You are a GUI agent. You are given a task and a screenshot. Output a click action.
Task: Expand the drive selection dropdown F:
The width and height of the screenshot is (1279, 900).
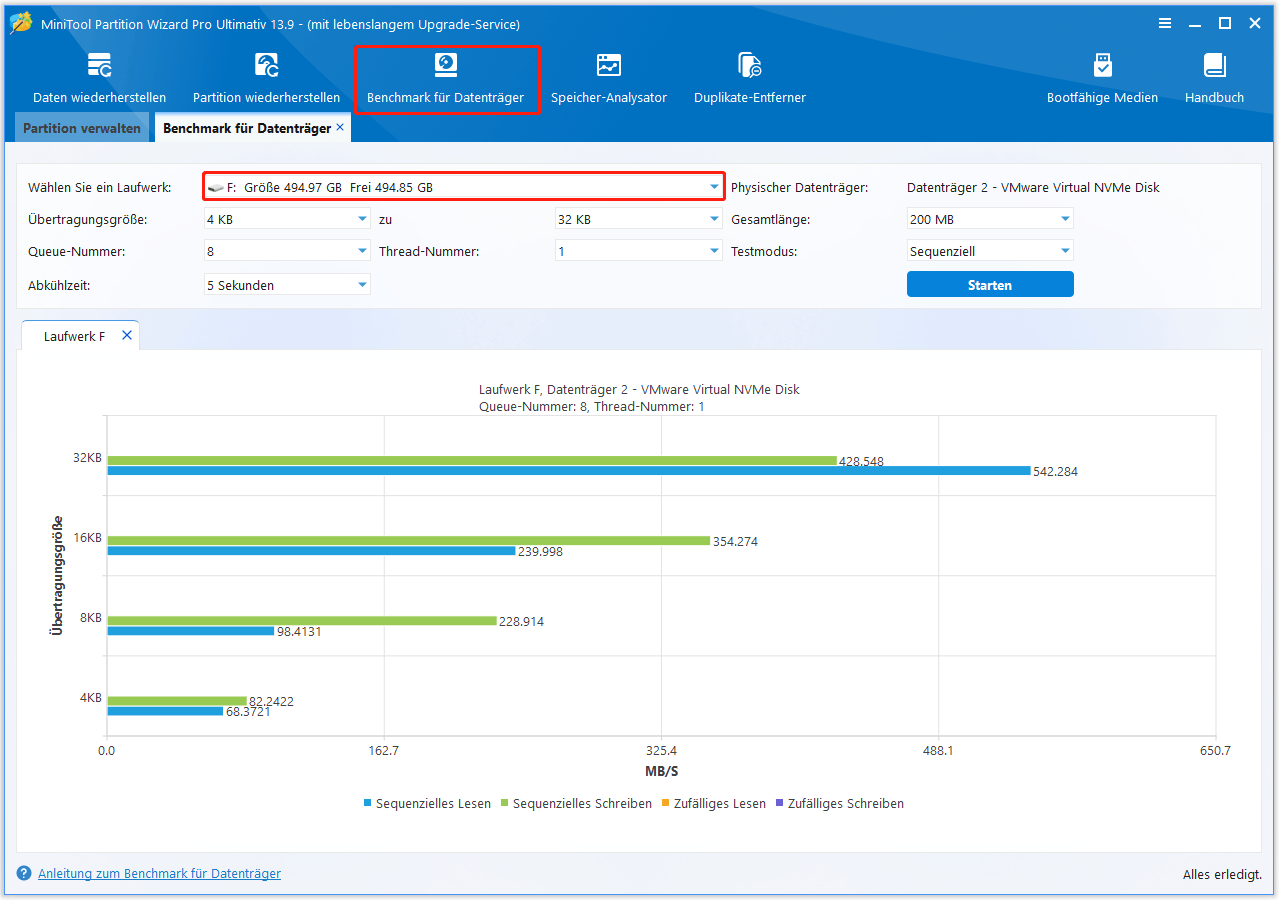[464, 186]
